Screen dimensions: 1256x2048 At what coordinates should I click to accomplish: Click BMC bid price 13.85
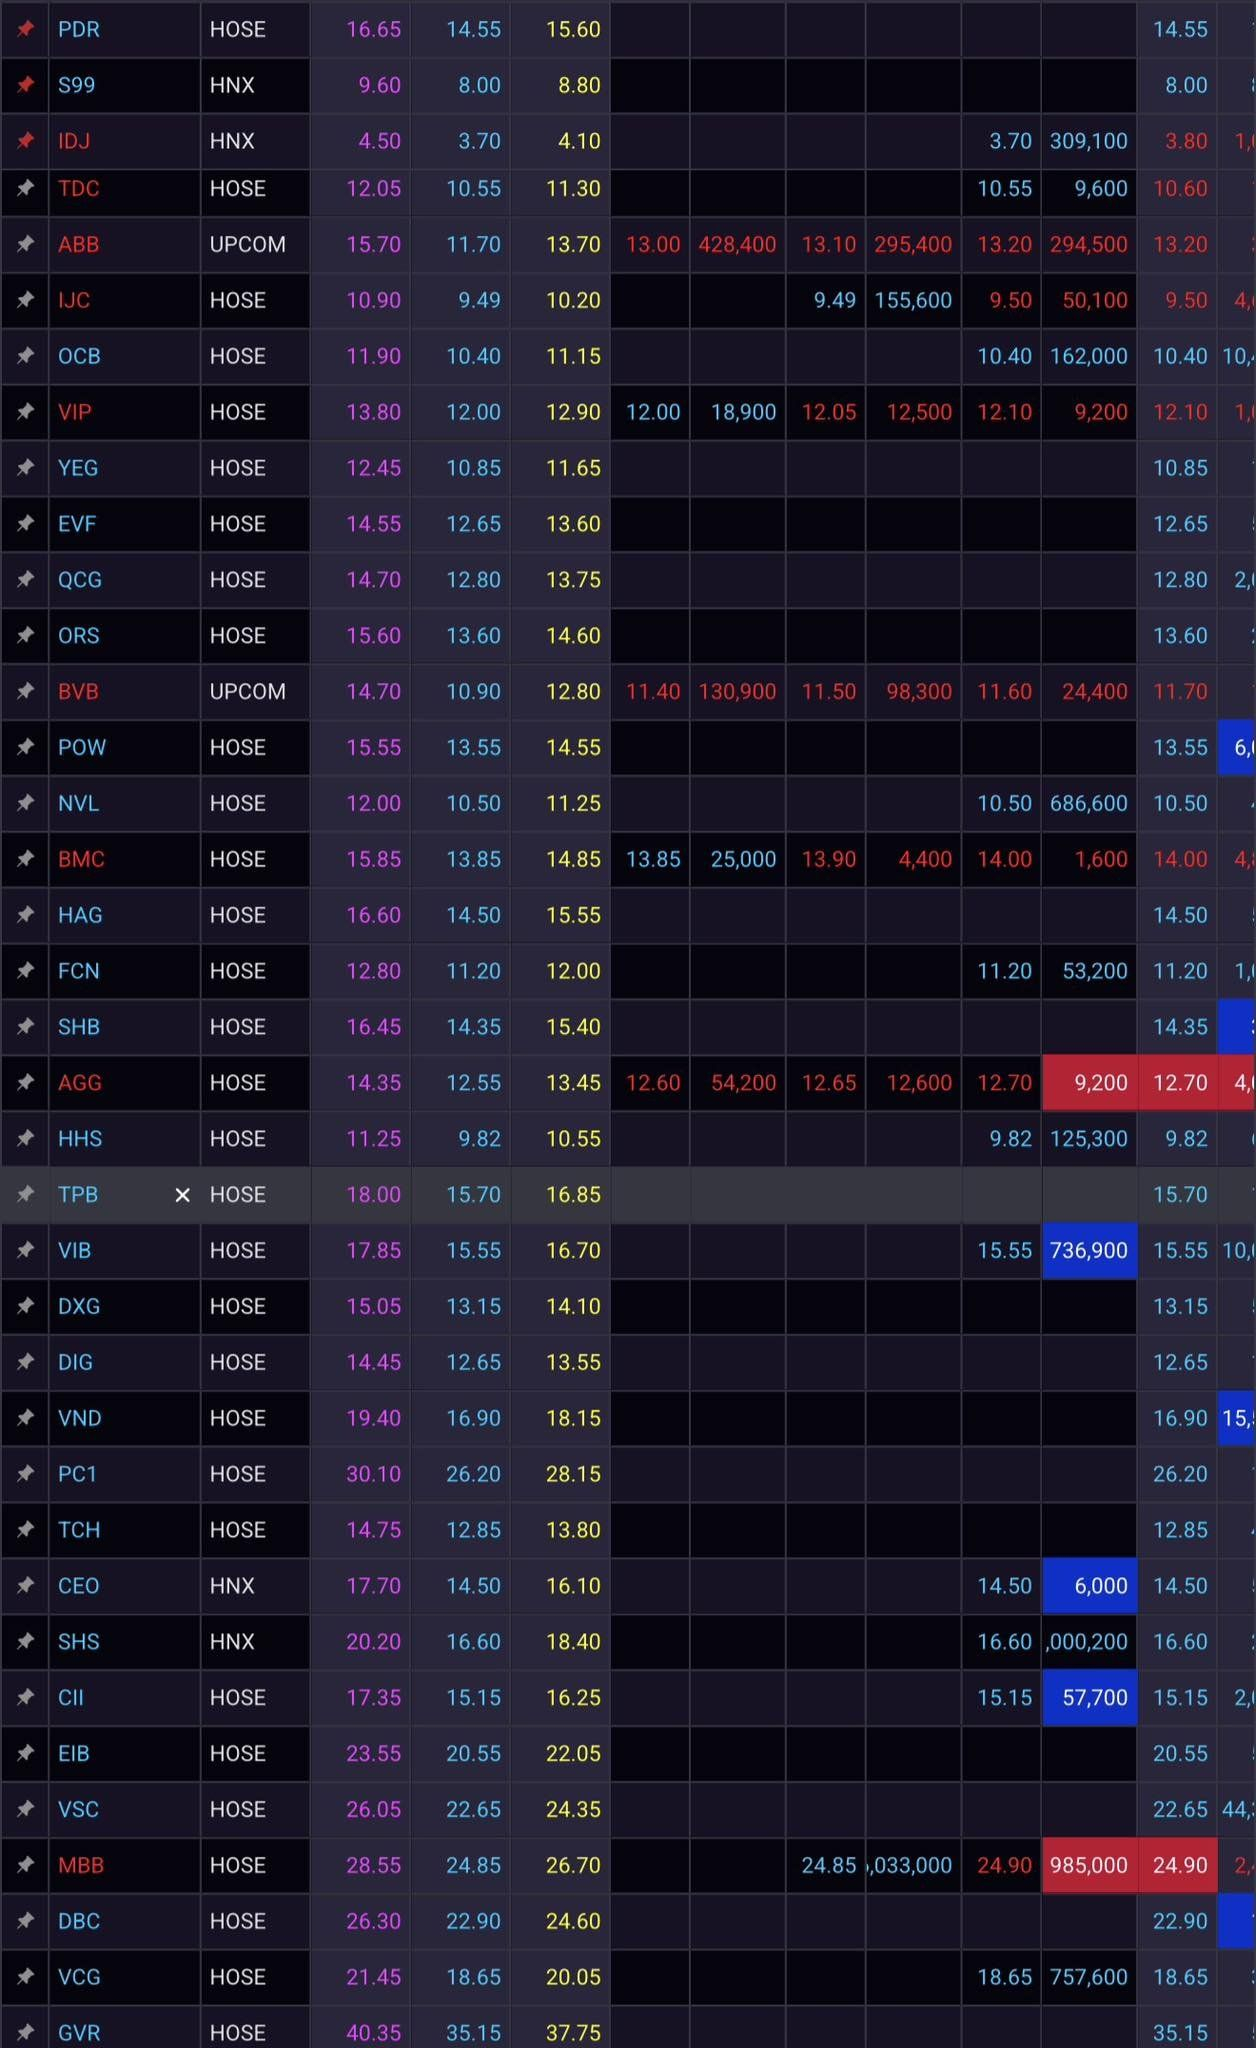pos(653,860)
